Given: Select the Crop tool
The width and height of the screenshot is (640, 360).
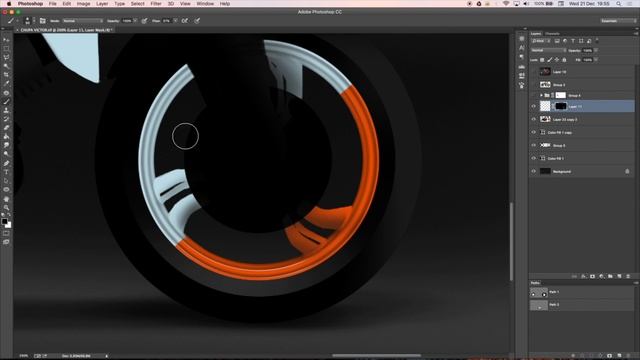Looking at the screenshot, I should tap(6, 75).
